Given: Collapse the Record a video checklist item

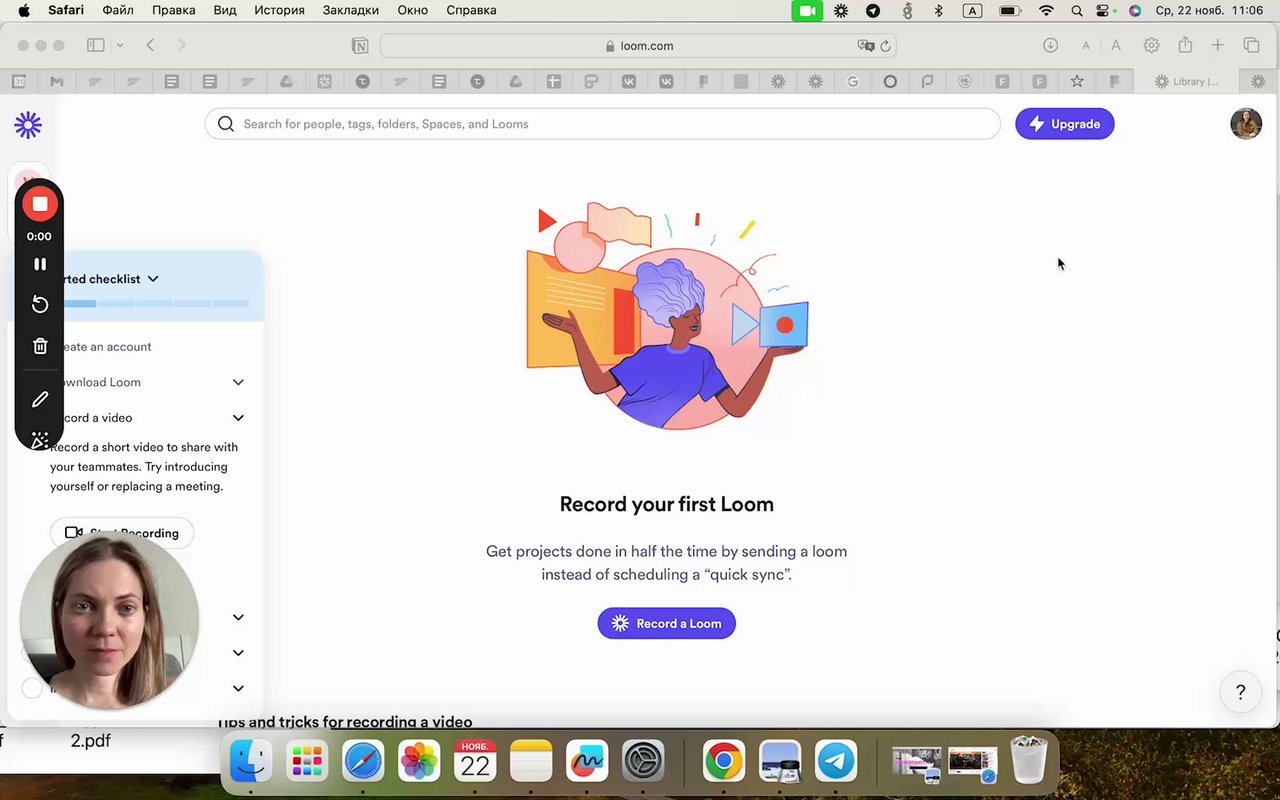Looking at the screenshot, I should pyautogui.click(x=238, y=418).
